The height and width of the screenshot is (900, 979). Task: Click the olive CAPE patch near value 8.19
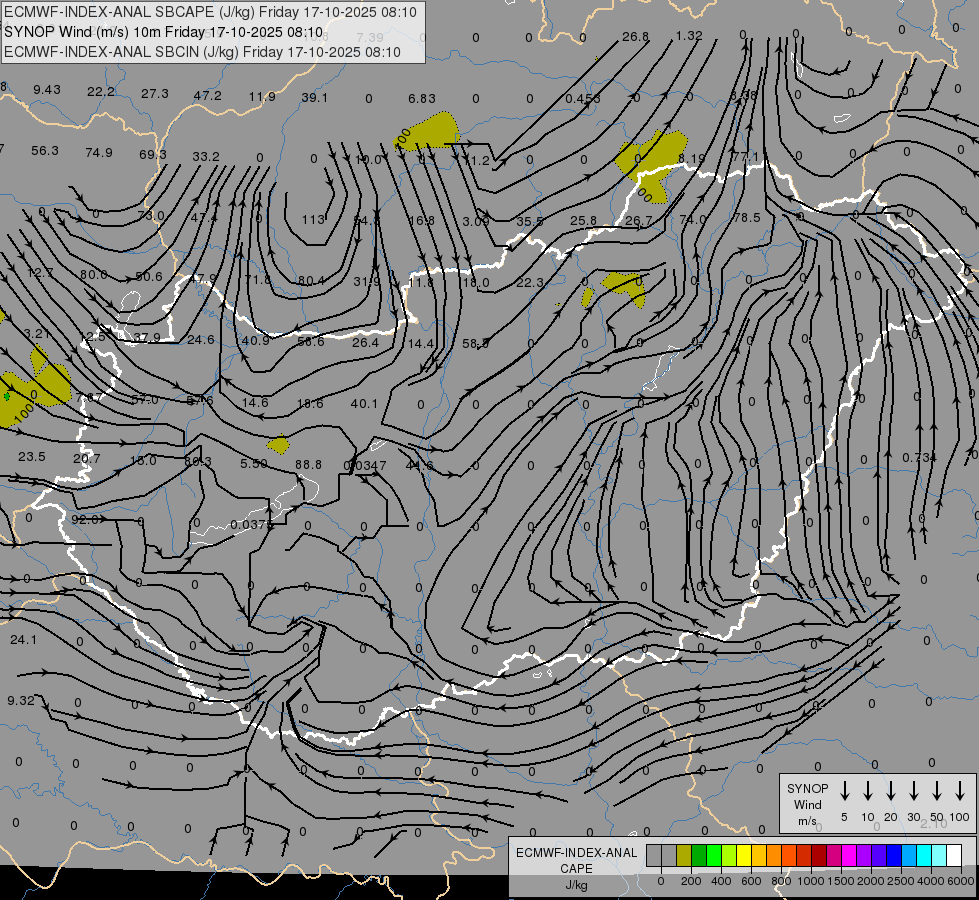coord(652,164)
